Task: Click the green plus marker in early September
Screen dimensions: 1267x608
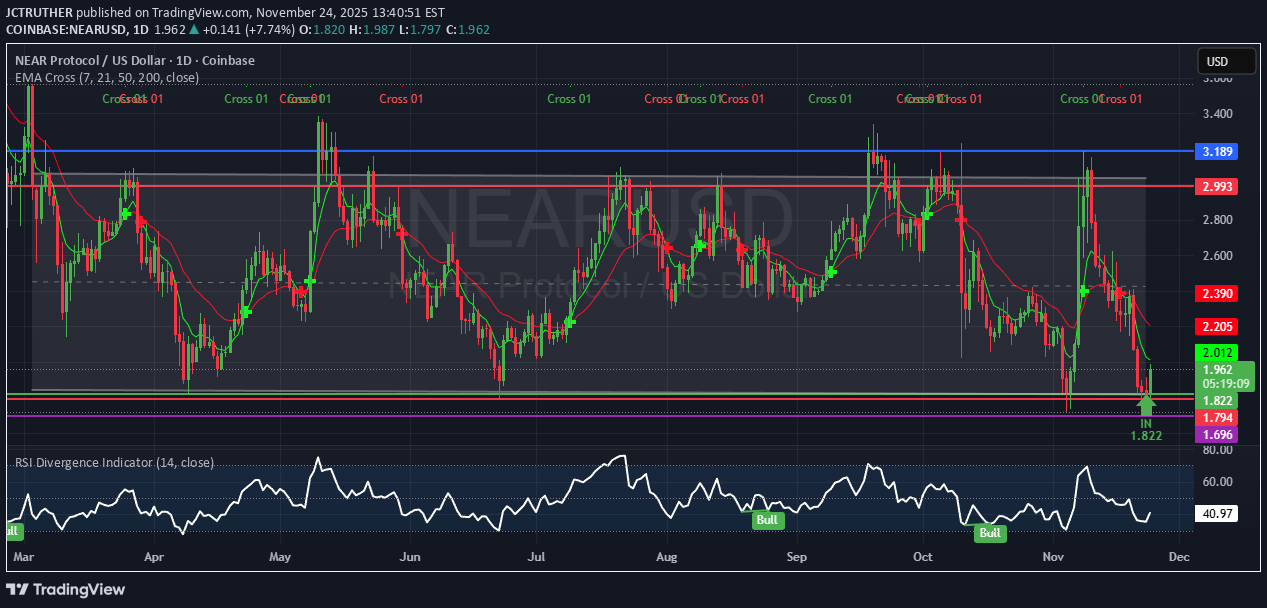Action: click(830, 272)
